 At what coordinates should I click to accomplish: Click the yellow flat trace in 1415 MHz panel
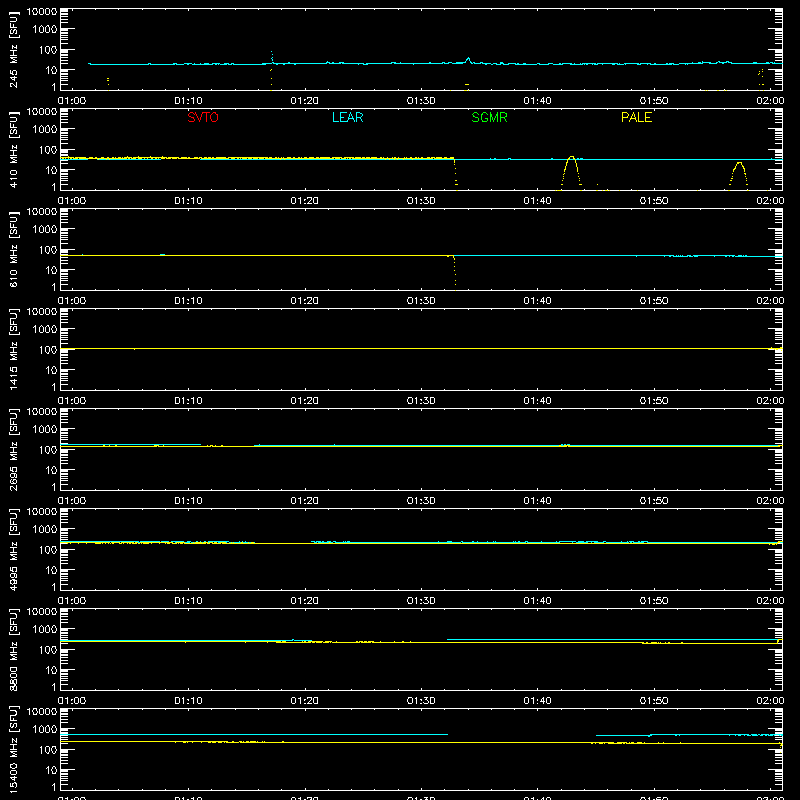421,348
